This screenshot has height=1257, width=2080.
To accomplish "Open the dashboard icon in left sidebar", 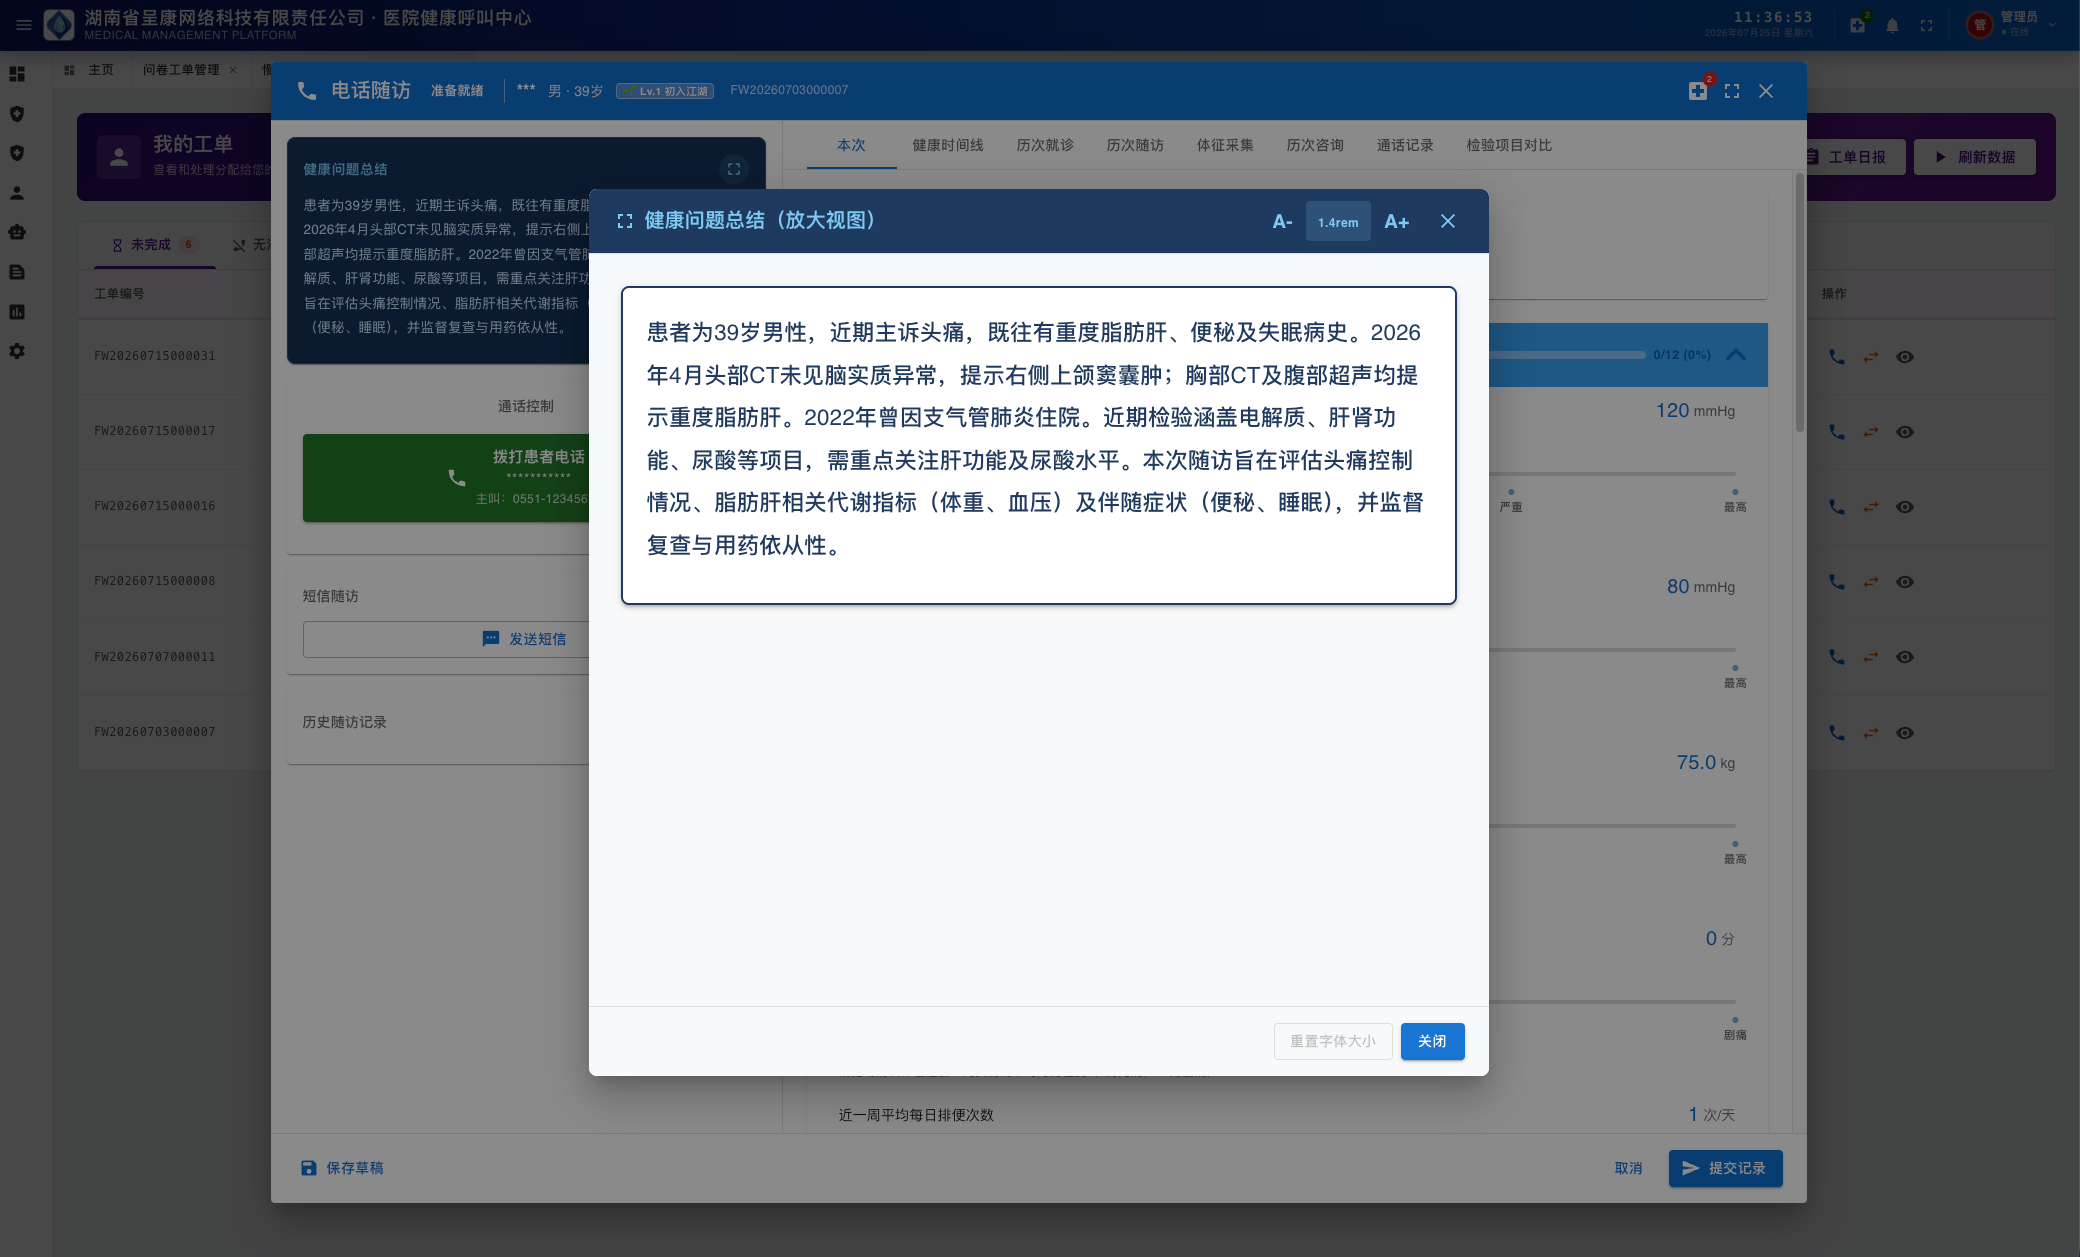I will (x=17, y=74).
